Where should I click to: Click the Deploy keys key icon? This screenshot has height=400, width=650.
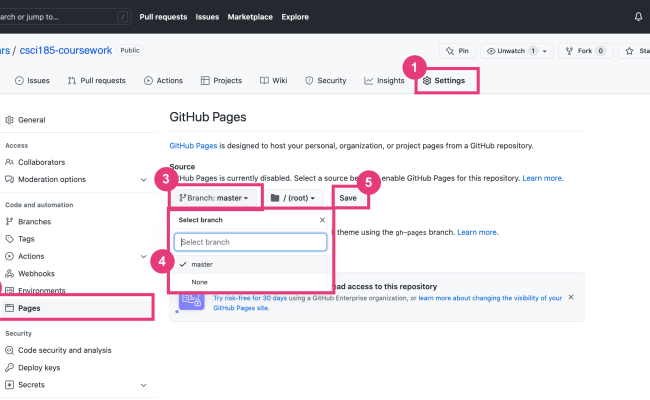9,368
